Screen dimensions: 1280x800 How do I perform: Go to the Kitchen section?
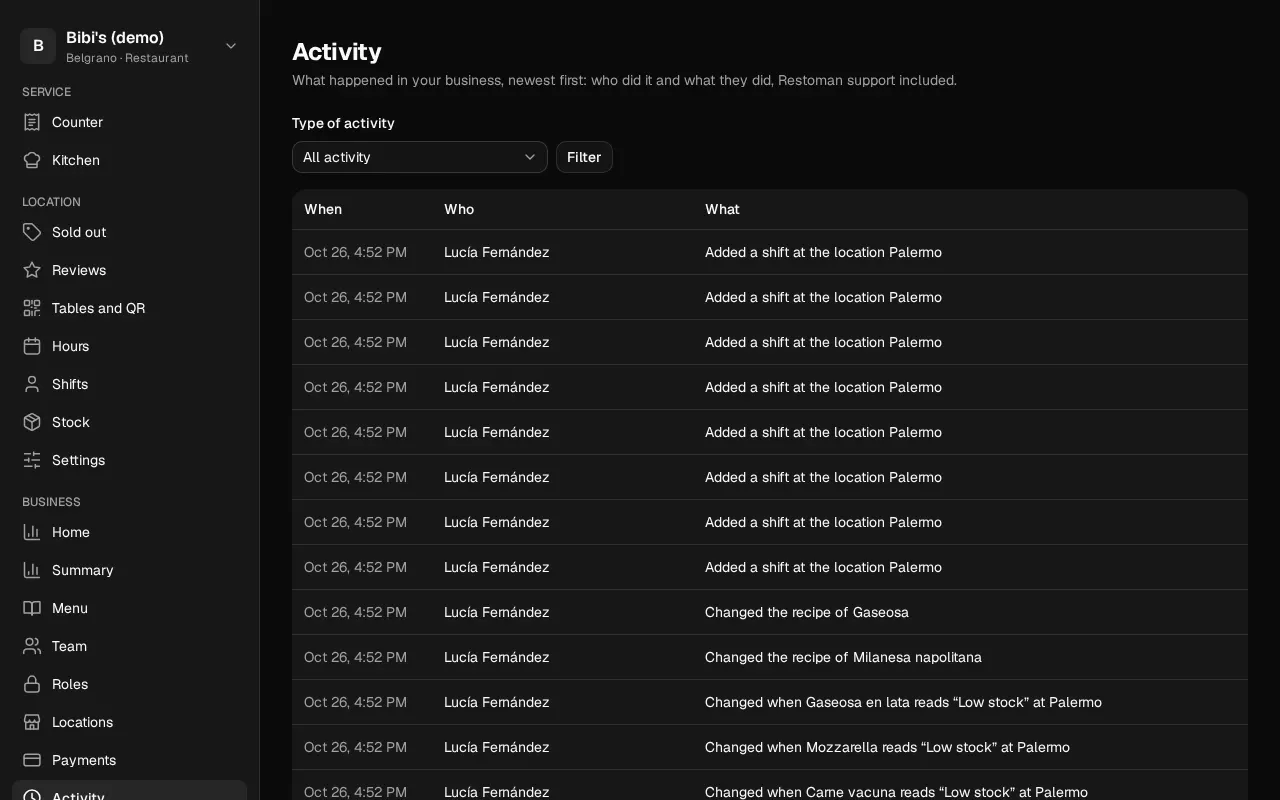point(130,160)
